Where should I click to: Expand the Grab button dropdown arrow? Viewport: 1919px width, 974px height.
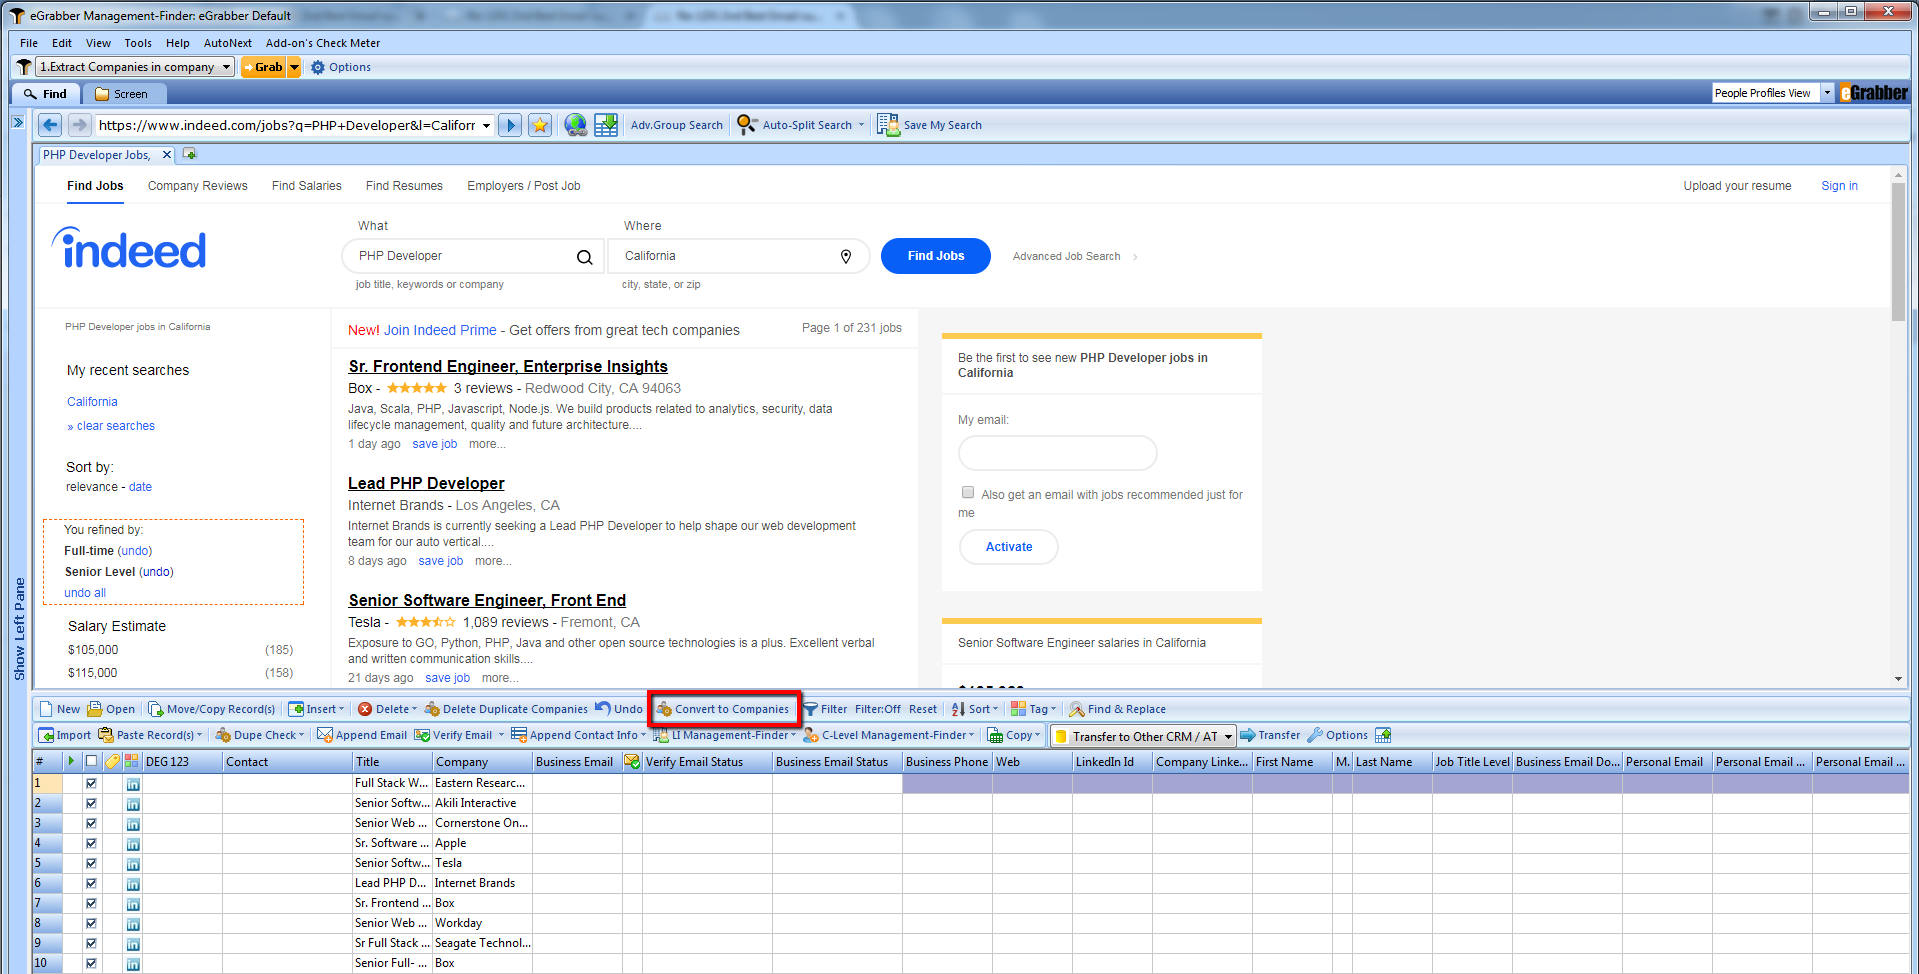tap(294, 67)
